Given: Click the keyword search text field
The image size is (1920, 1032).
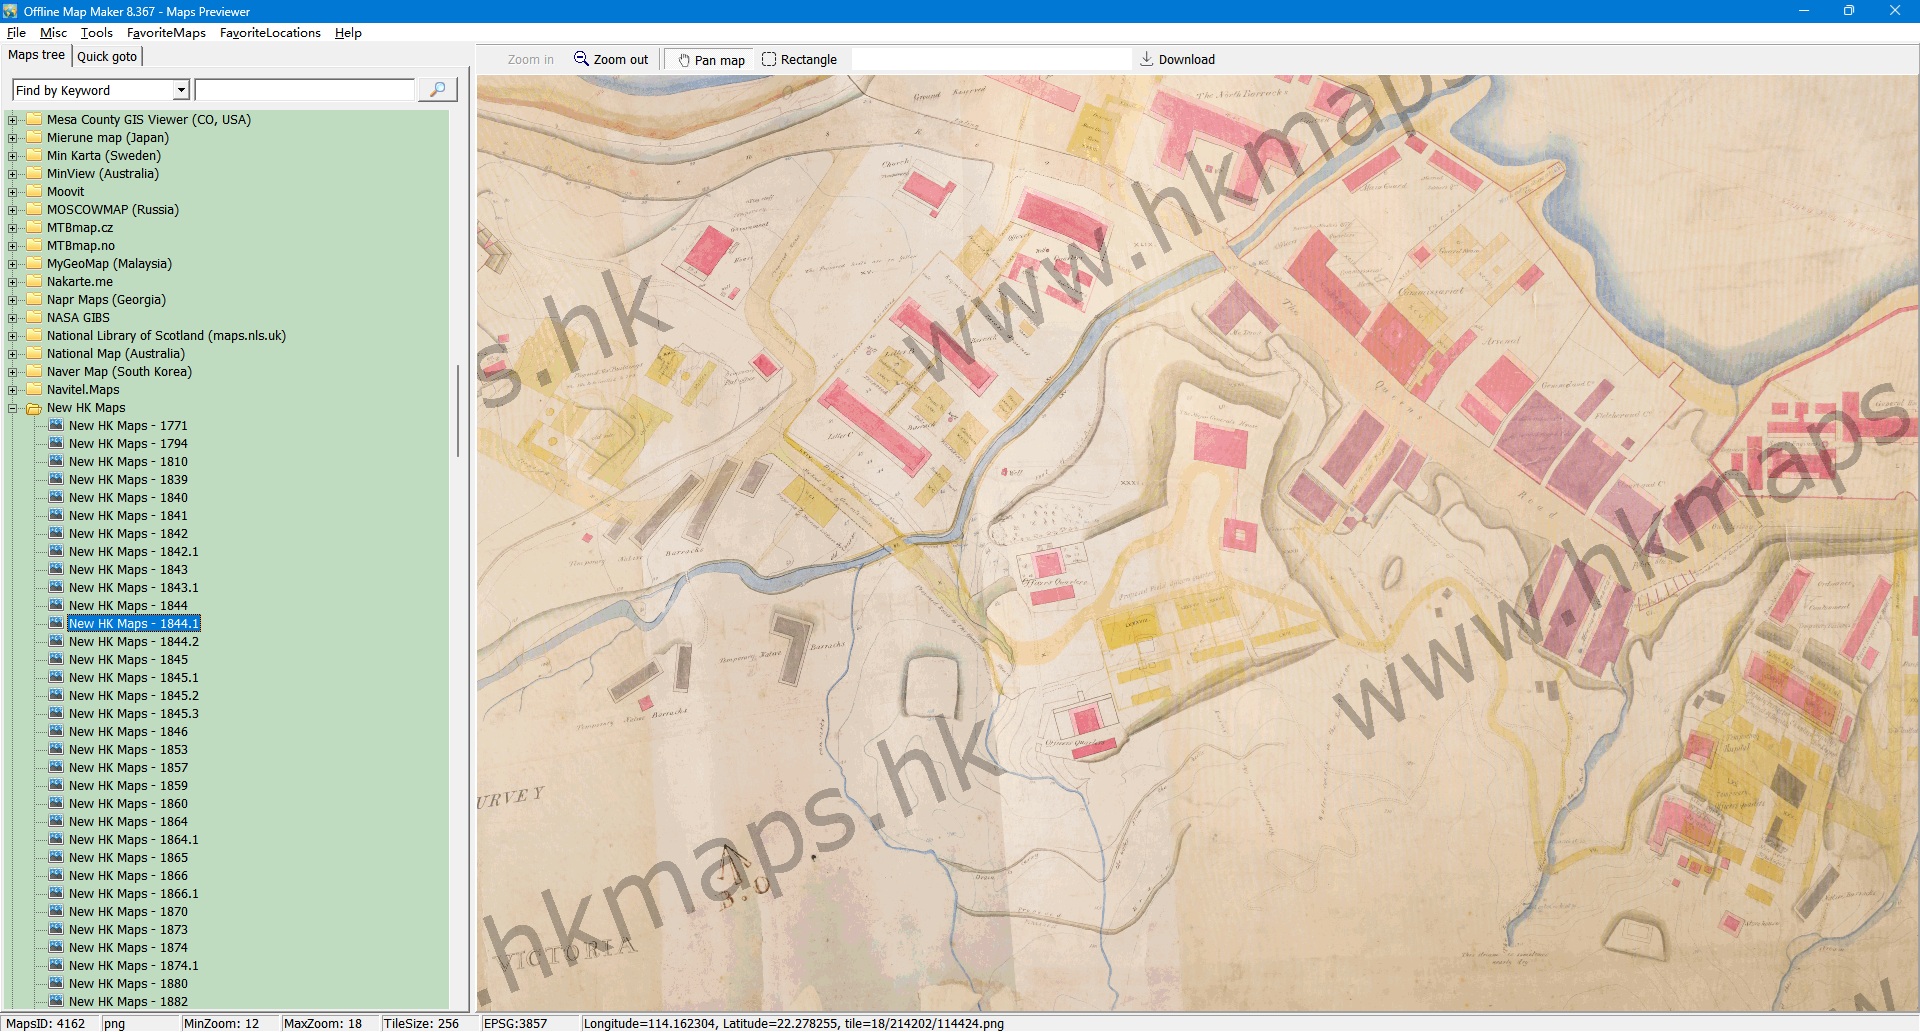Looking at the screenshot, I should pos(305,91).
